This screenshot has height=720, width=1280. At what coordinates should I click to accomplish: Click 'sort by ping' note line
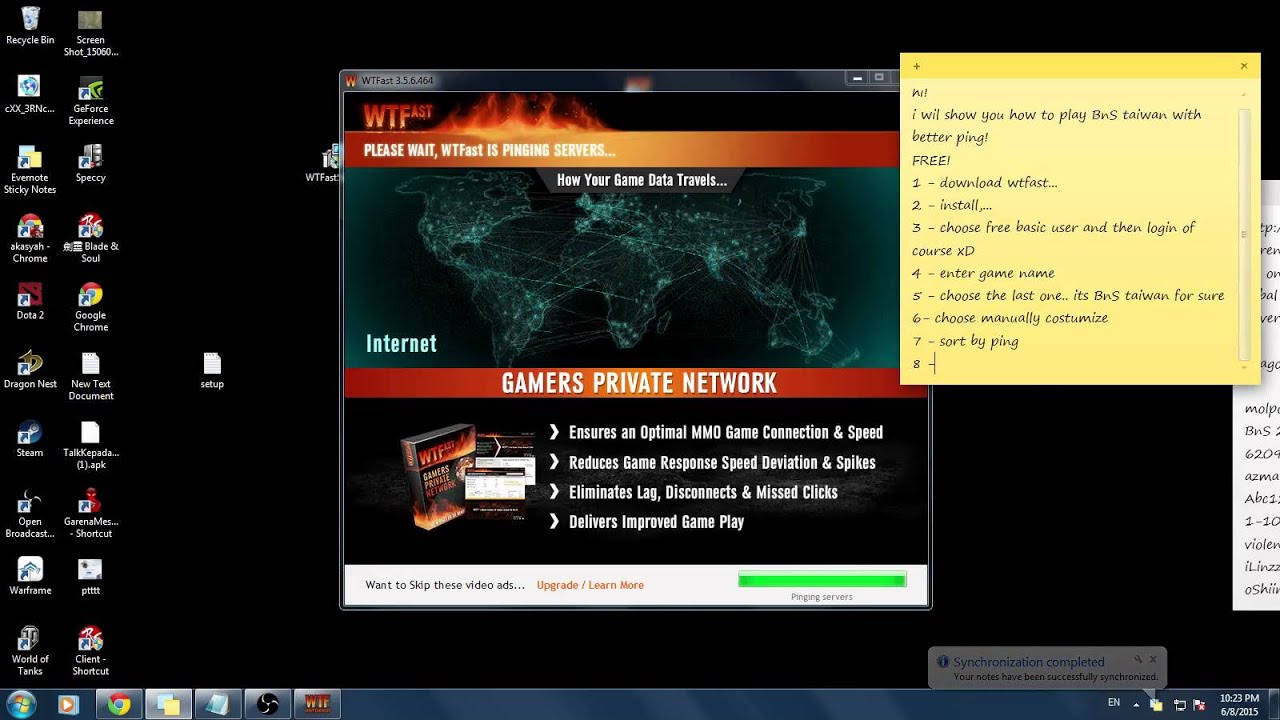point(965,341)
